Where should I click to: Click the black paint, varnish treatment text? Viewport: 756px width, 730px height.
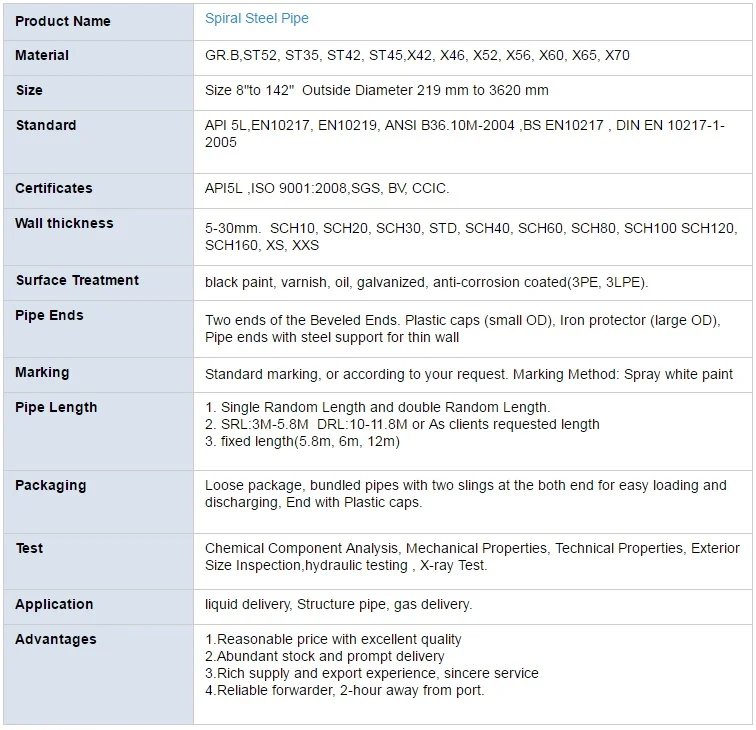pos(427,282)
